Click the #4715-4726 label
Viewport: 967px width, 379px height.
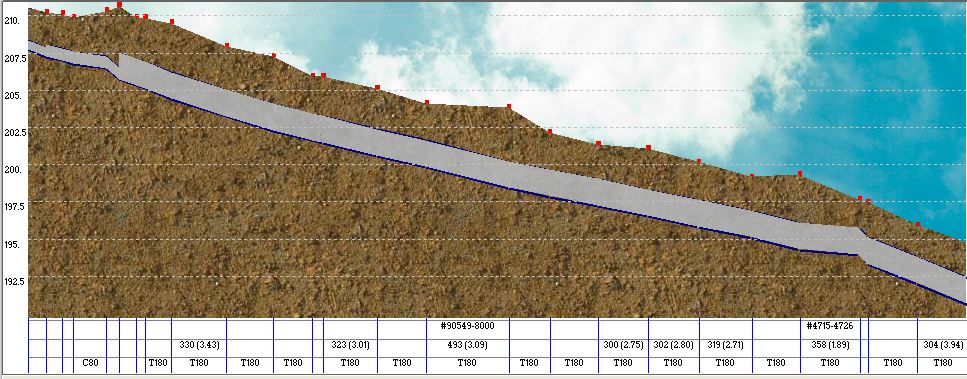[830, 325]
